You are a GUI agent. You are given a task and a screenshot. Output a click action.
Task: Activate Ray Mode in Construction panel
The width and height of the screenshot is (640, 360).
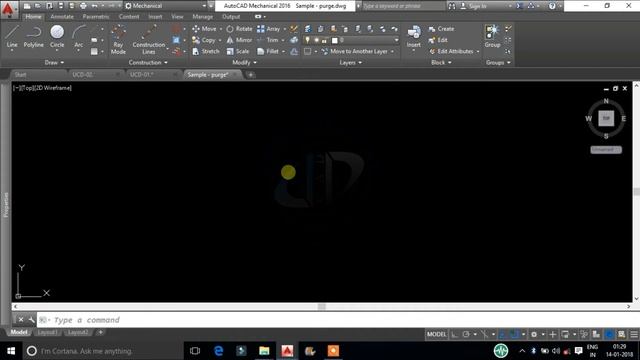(x=118, y=40)
